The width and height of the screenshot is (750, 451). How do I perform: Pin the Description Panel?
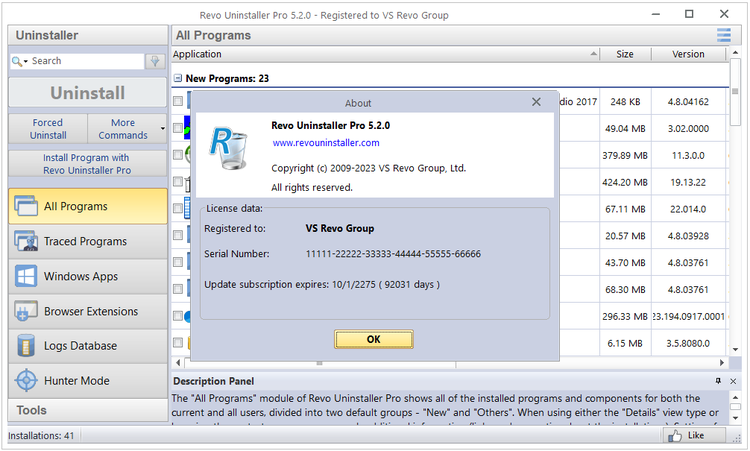point(718,381)
